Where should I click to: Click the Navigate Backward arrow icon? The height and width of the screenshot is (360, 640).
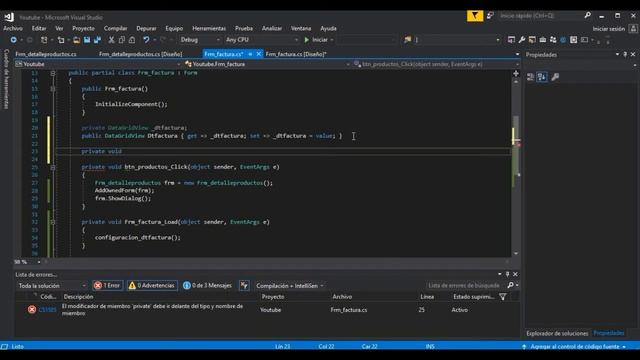(13, 40)
